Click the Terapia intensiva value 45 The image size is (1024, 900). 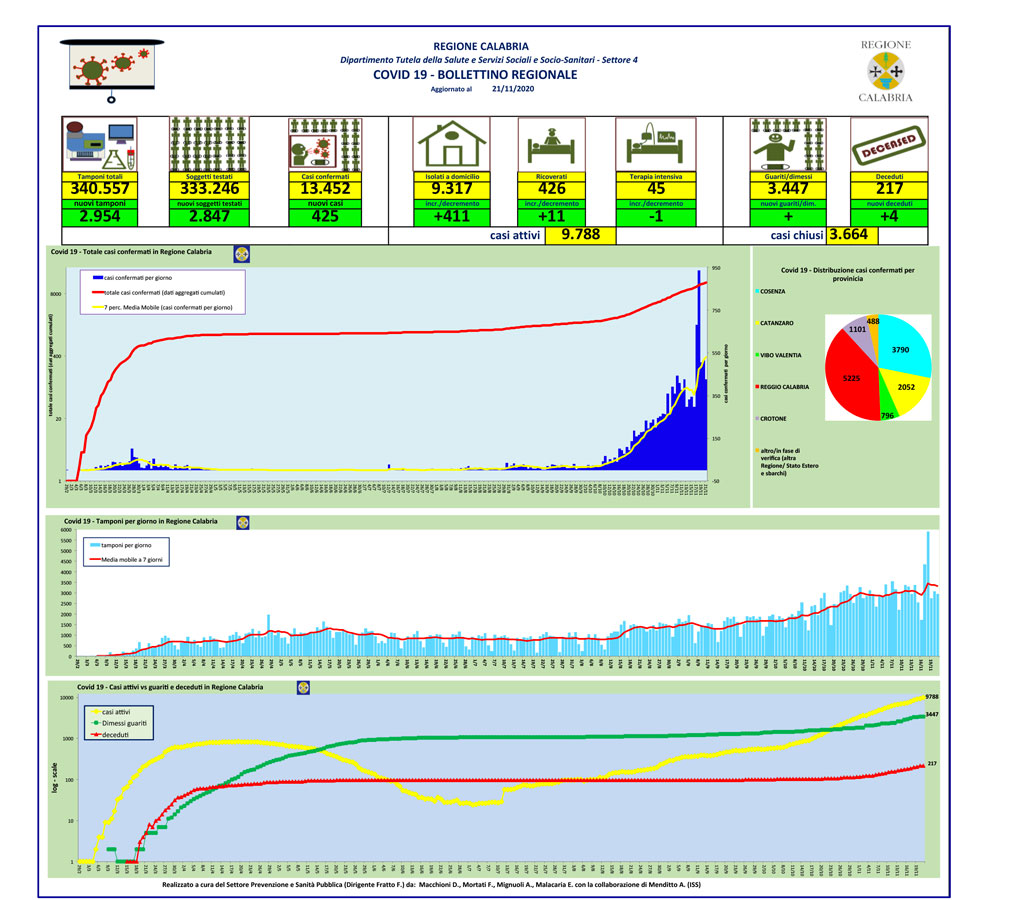tap(656, 189)
